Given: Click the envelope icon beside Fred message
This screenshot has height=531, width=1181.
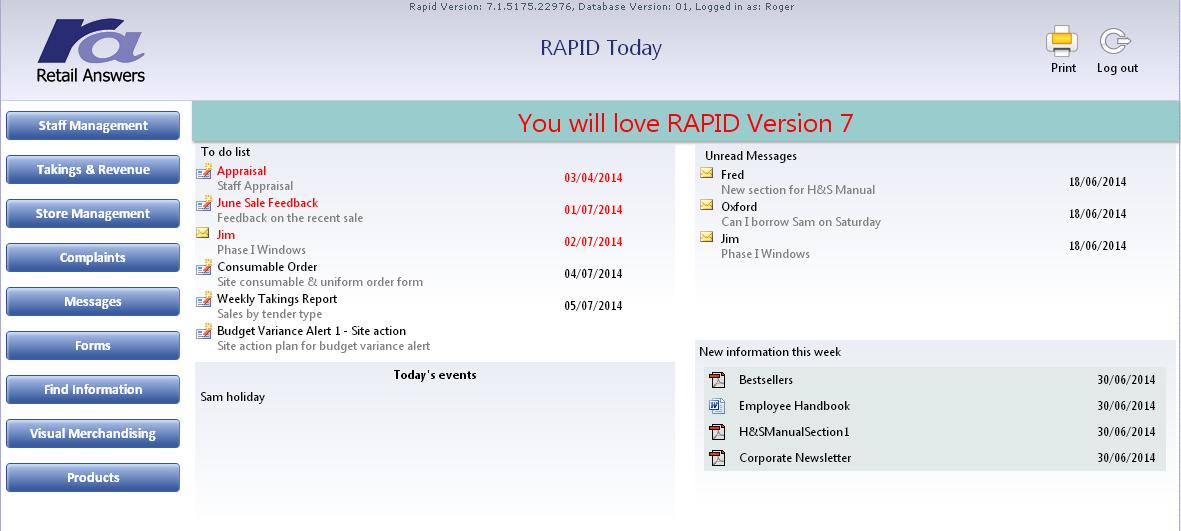Looking at the screenshot, I should point(706,173).
